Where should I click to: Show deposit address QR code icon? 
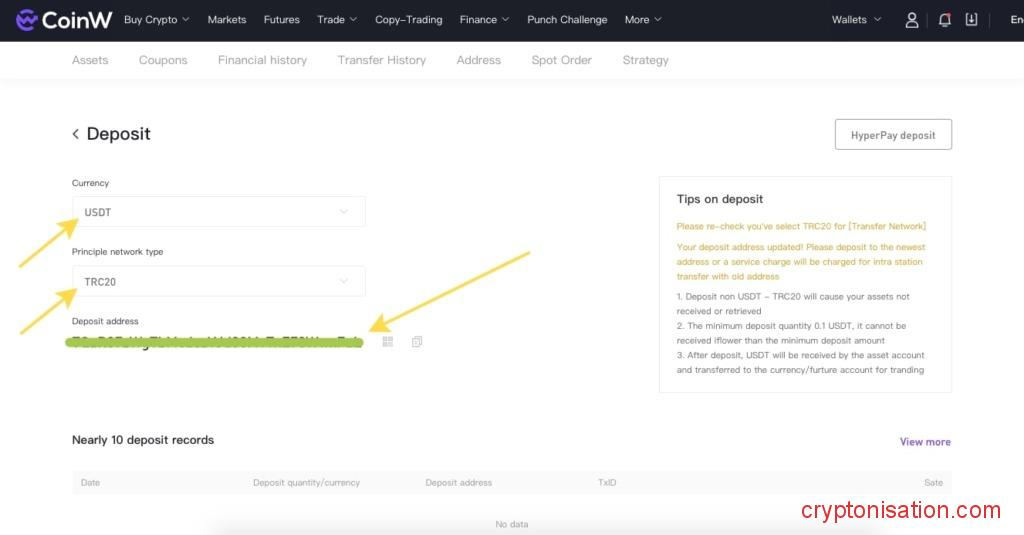pos(388,342)
